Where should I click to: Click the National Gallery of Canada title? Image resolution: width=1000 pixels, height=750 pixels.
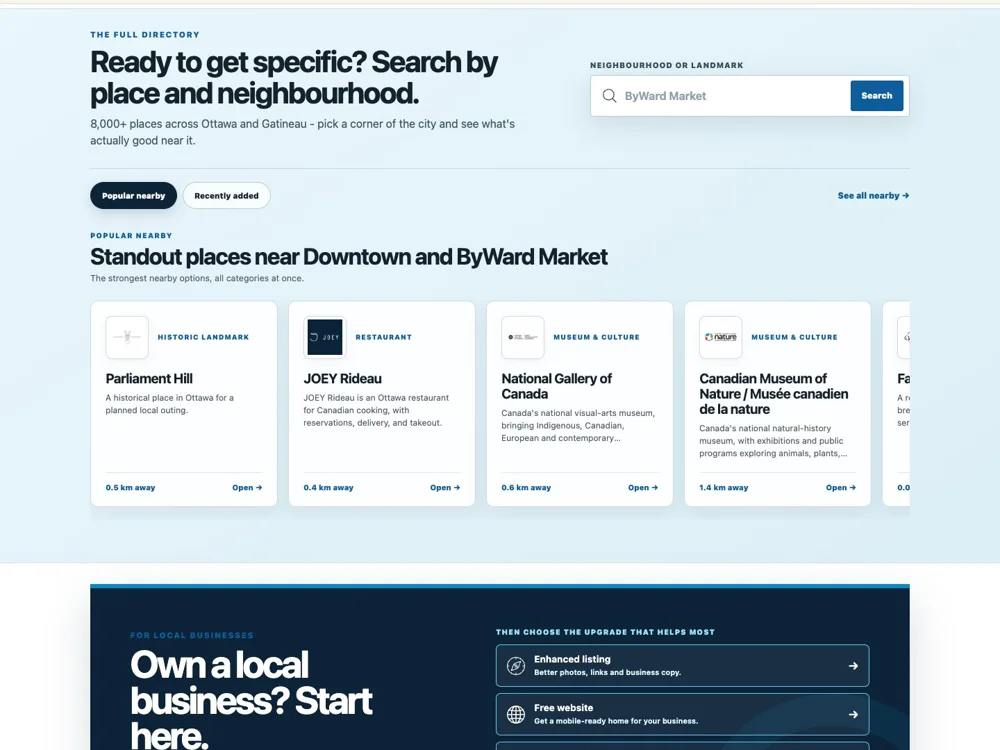pos(556,386)
